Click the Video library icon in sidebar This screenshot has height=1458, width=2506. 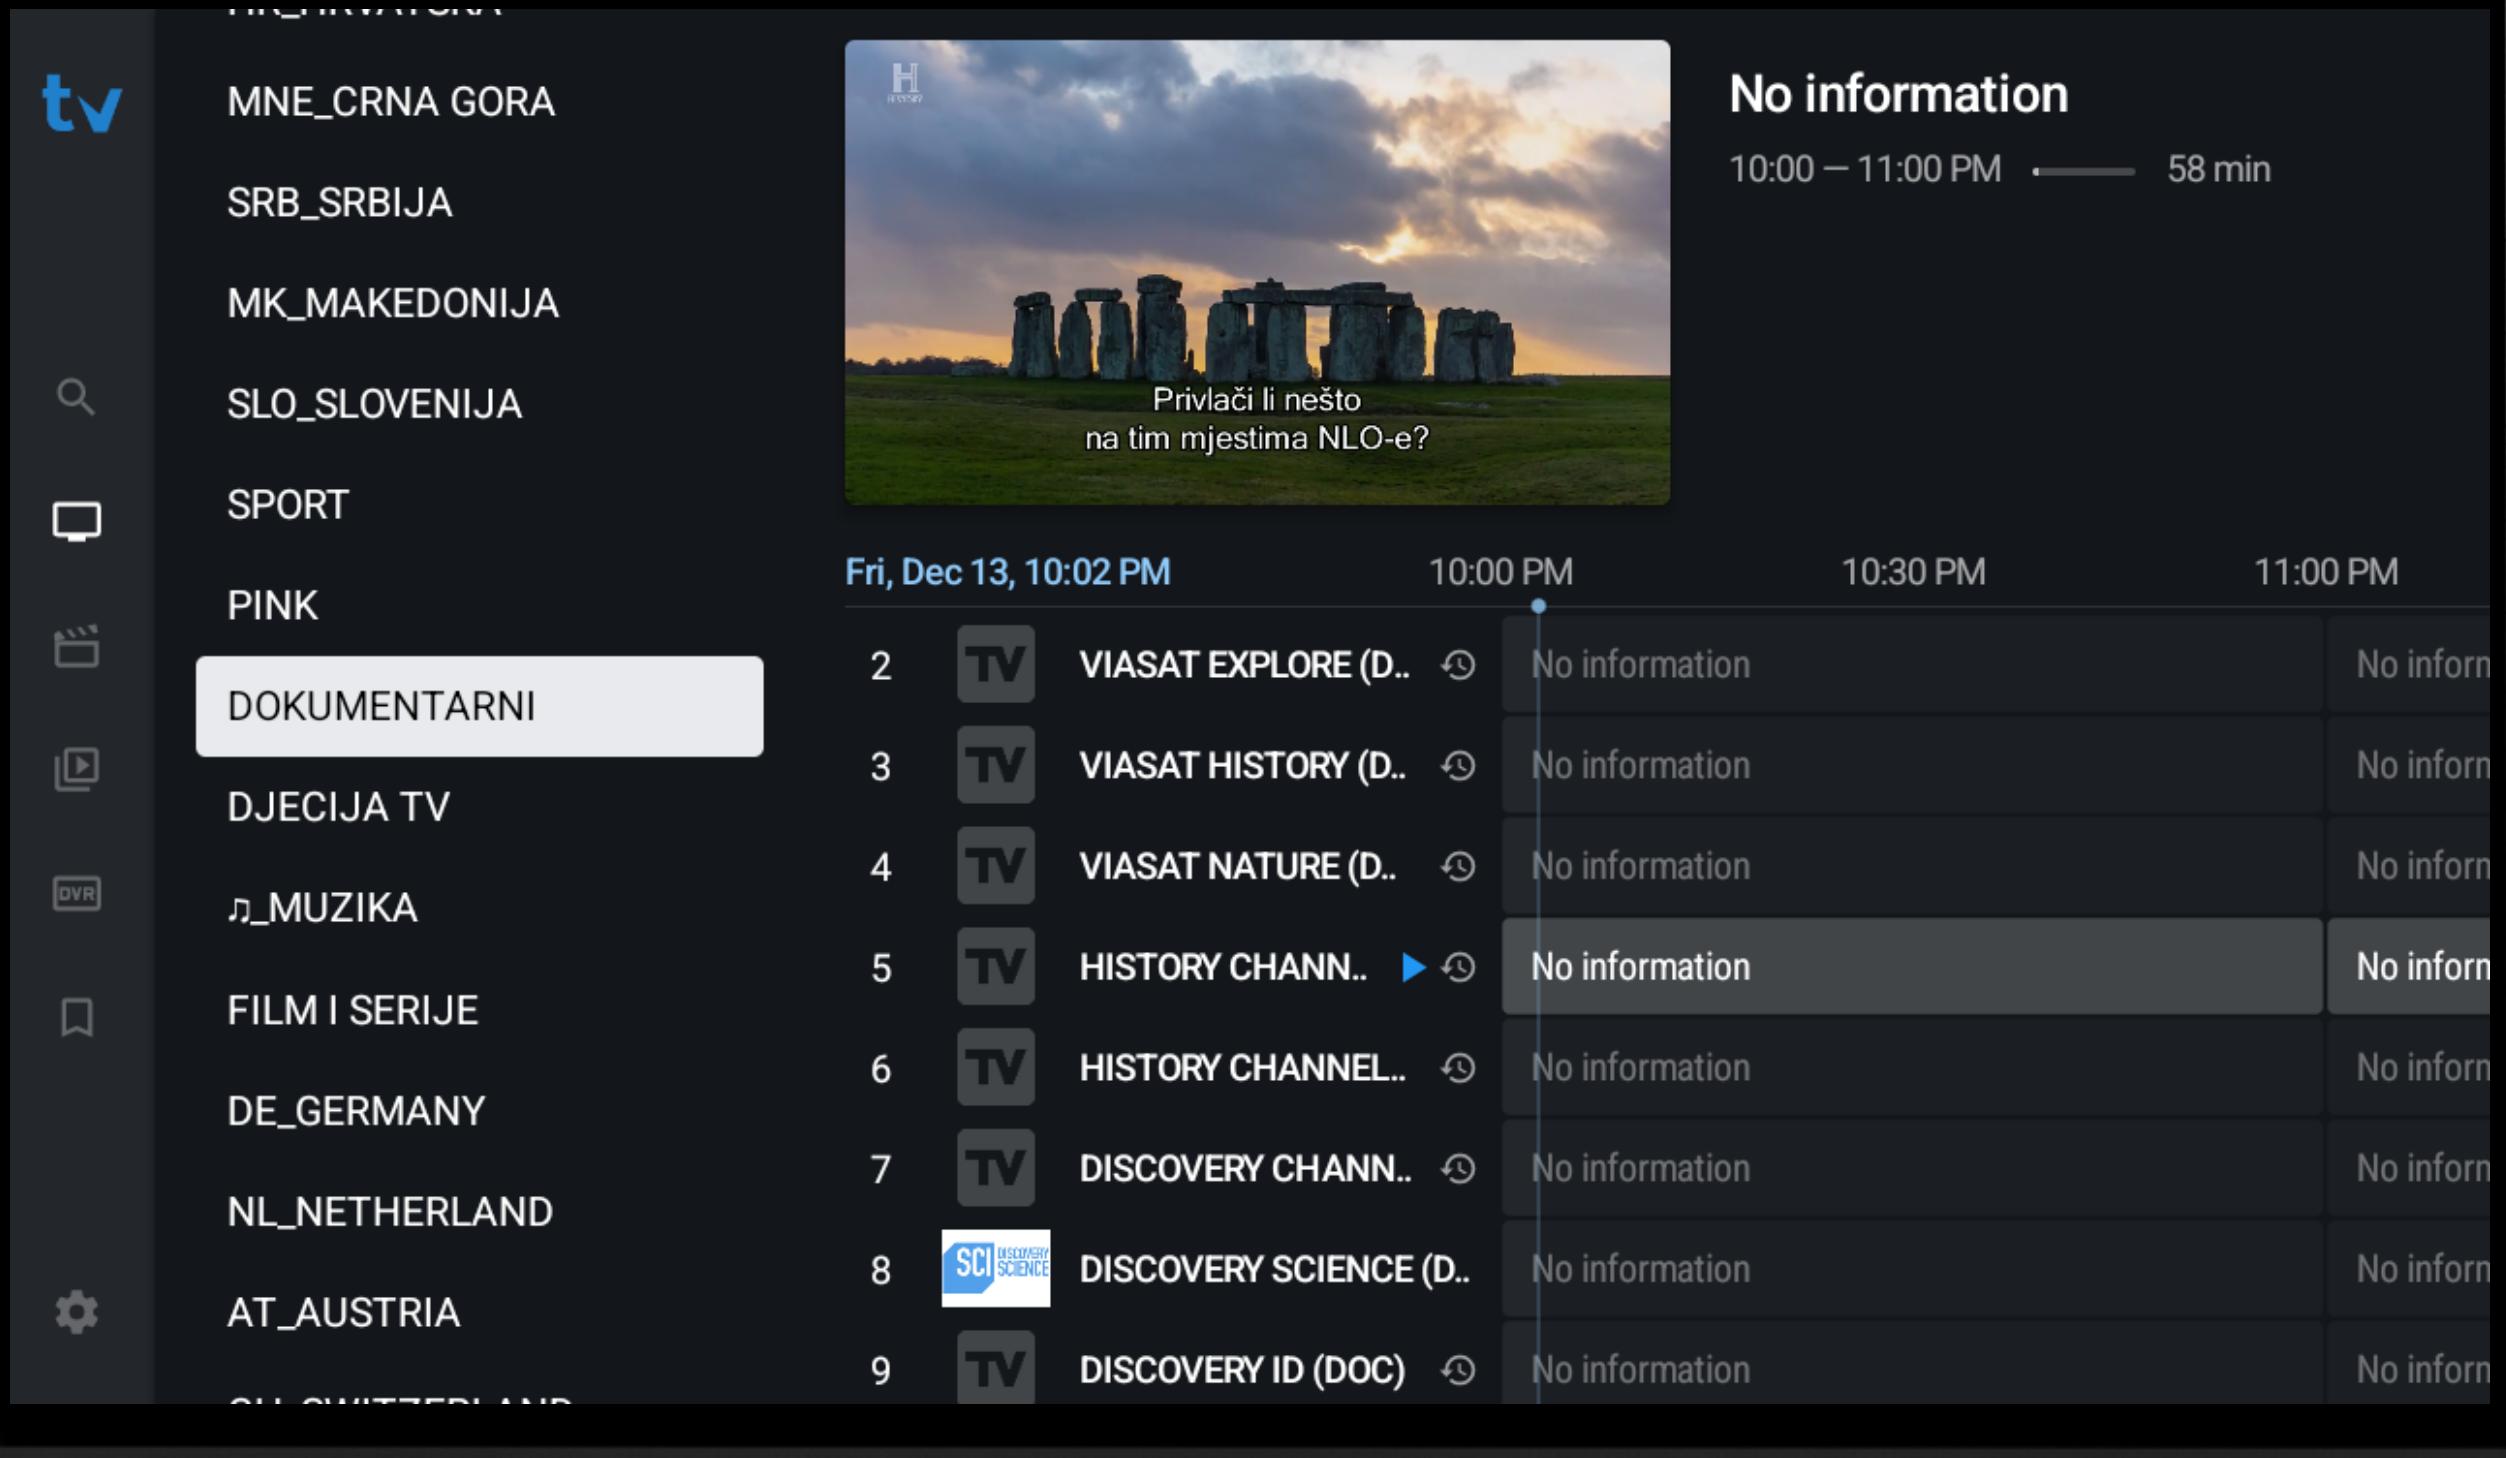click(76, 769)
